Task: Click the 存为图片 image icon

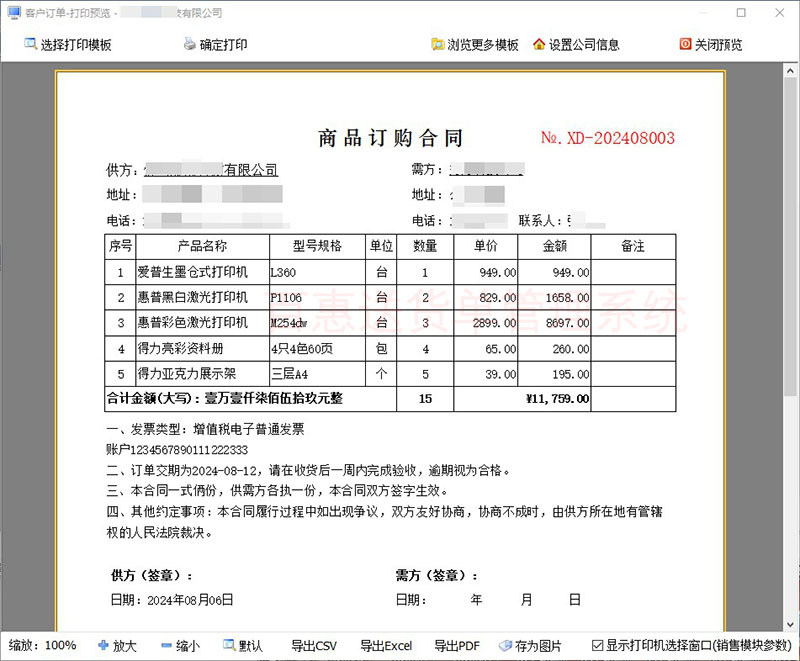Action: [505, 646]
